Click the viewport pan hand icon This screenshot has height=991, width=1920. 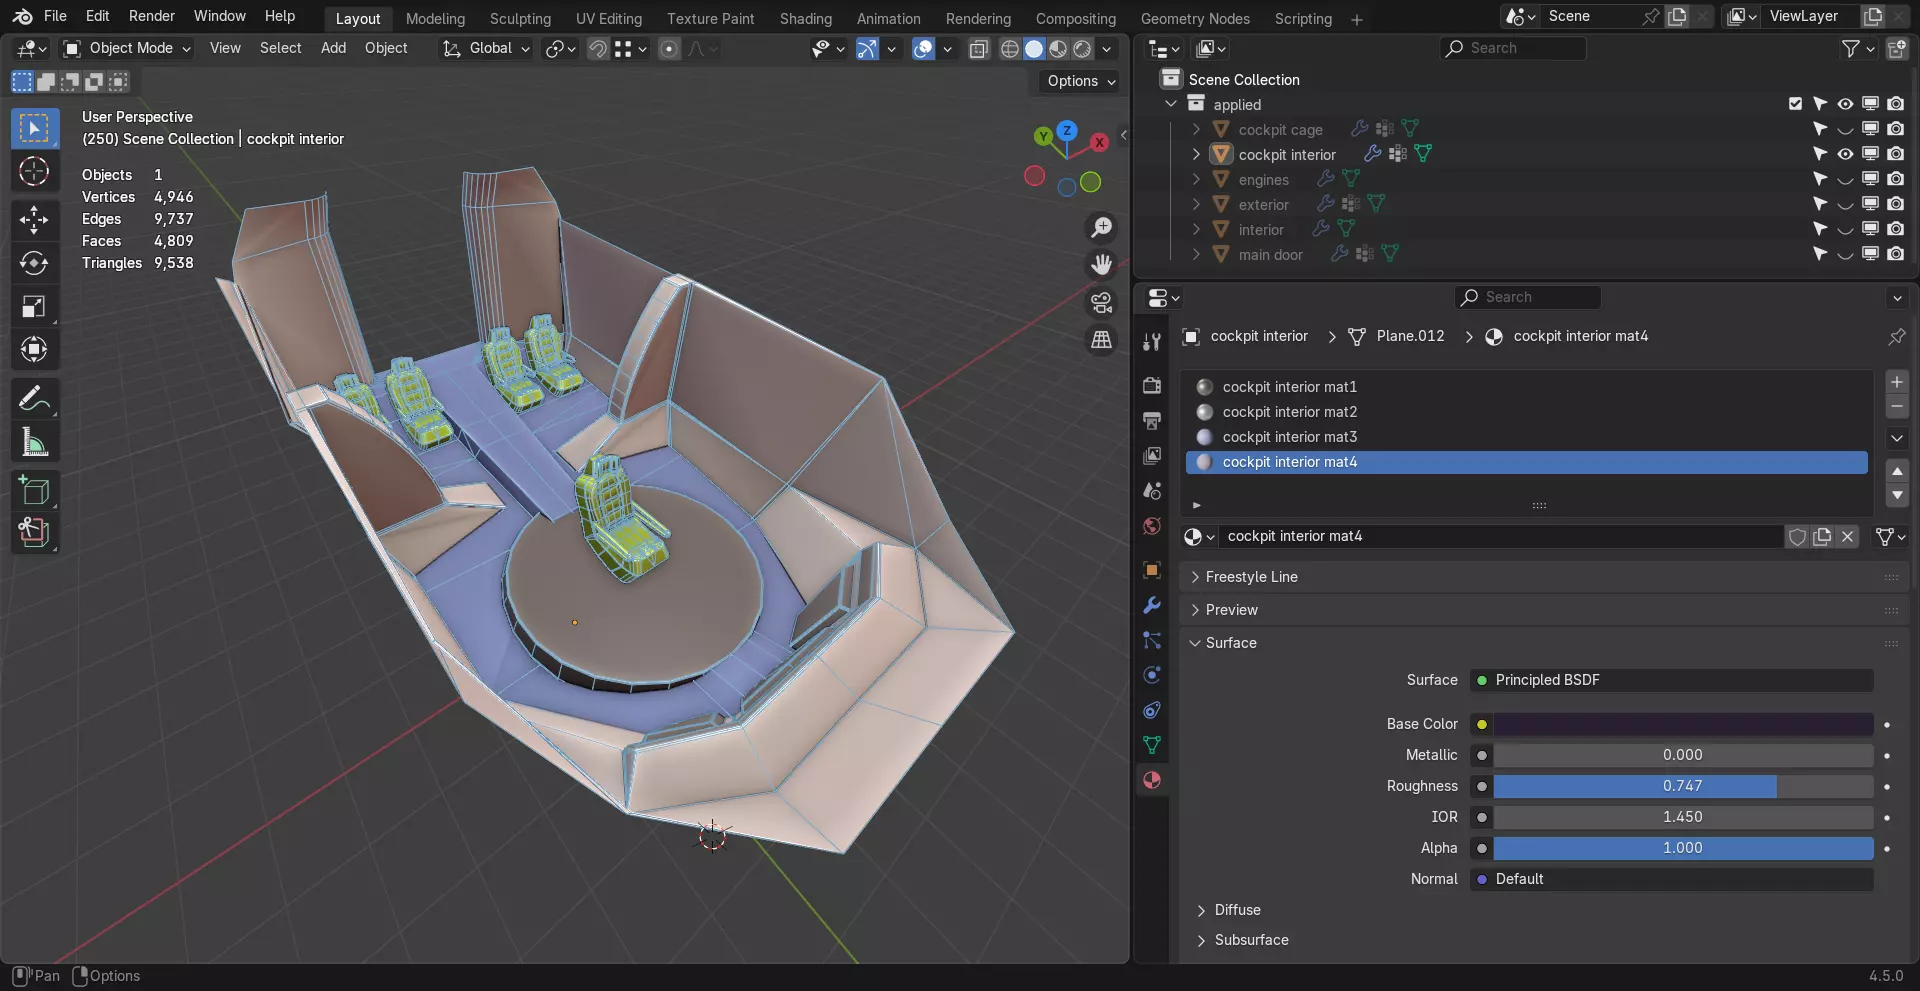1101,265
